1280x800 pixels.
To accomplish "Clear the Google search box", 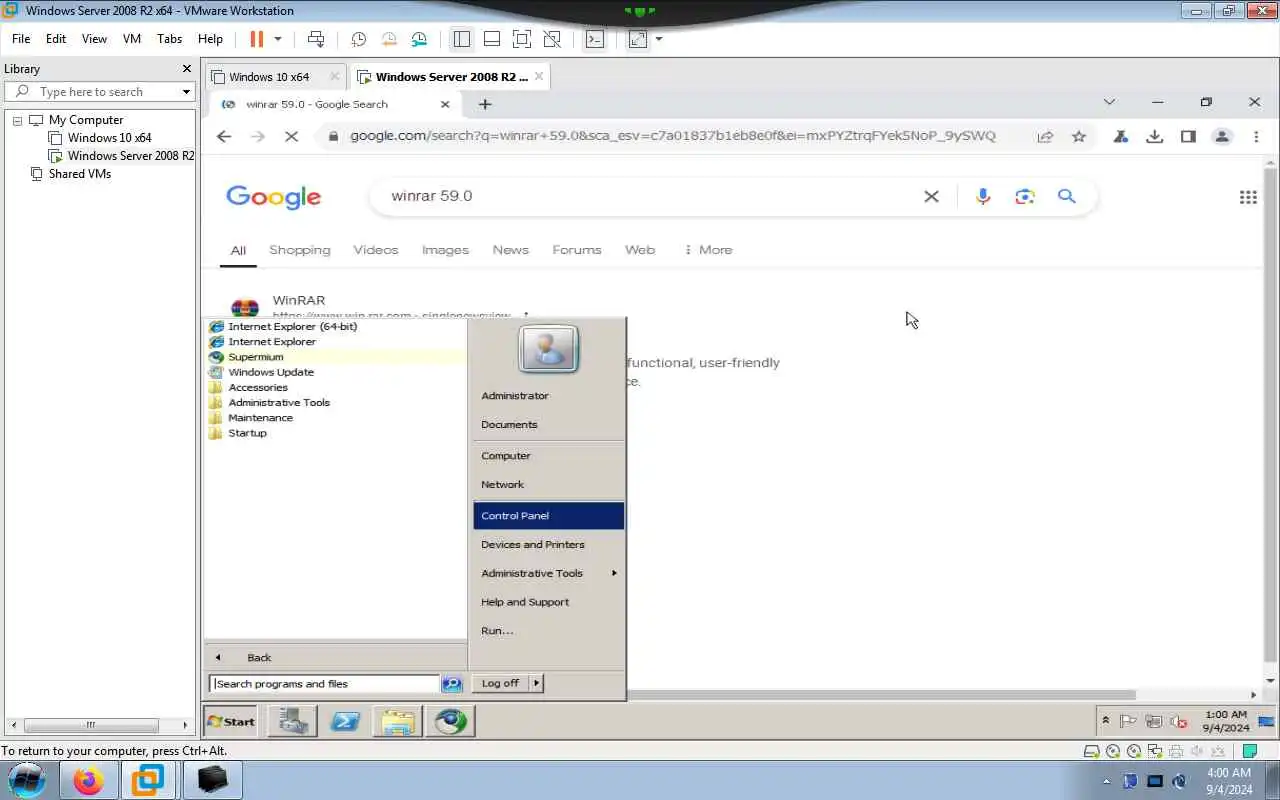I will [931, 196].
